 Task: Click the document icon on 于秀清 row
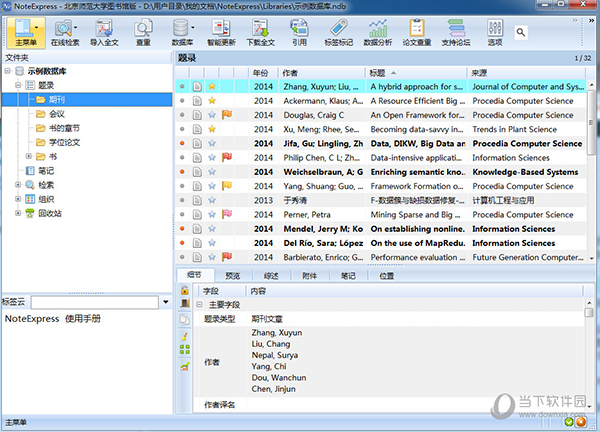(x=197, y=200)
